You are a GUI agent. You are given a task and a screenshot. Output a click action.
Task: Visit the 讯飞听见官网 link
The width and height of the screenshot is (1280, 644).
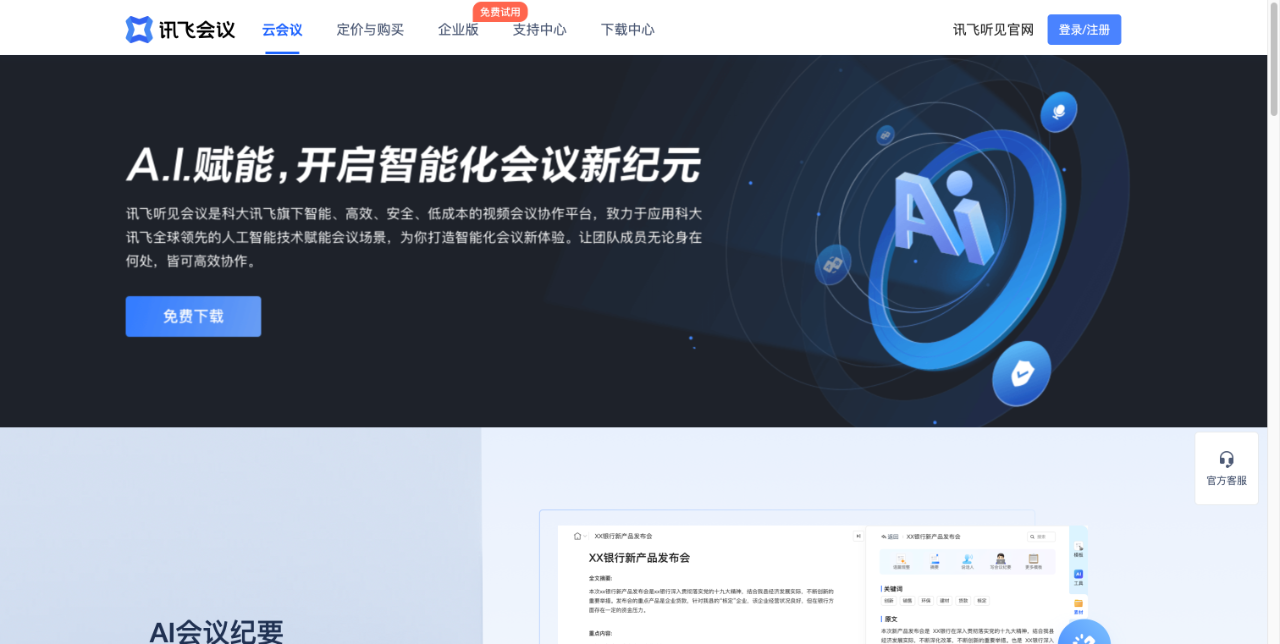(x=993, y=30)
